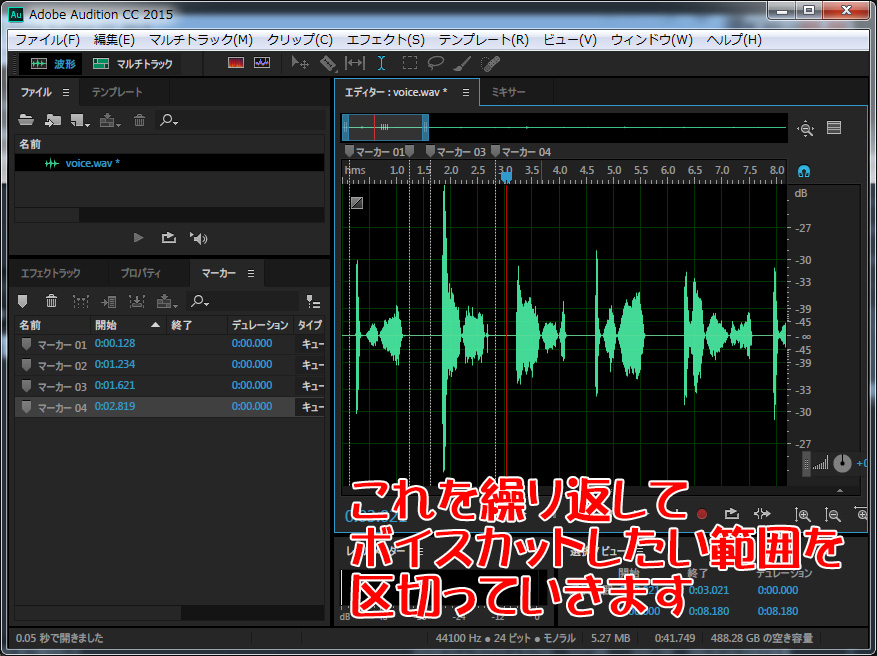Sort markers by 名前 column header
Viewport: 877px width, 656px height.
click(x=53, y=325)
